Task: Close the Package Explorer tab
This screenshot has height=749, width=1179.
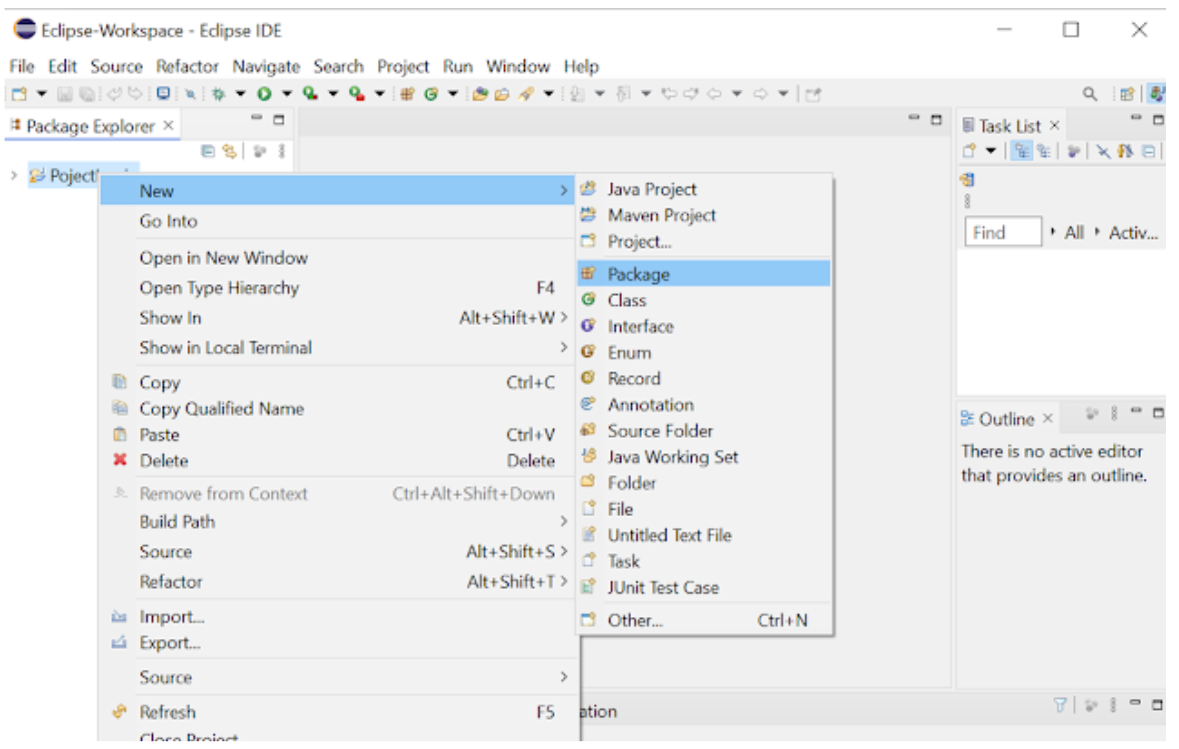Action: [168, 126]
